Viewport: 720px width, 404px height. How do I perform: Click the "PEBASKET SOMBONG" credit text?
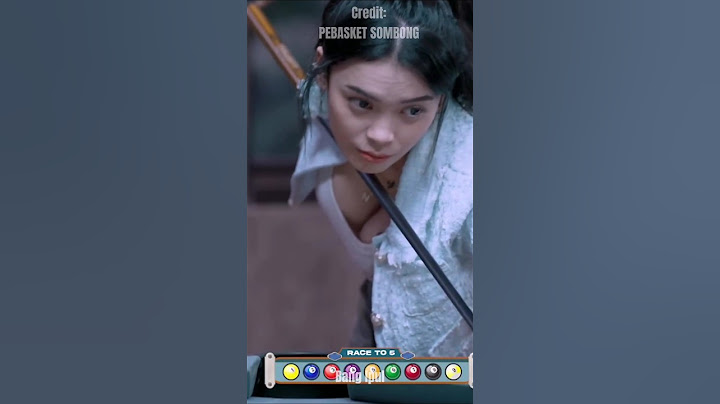point(369,33)
